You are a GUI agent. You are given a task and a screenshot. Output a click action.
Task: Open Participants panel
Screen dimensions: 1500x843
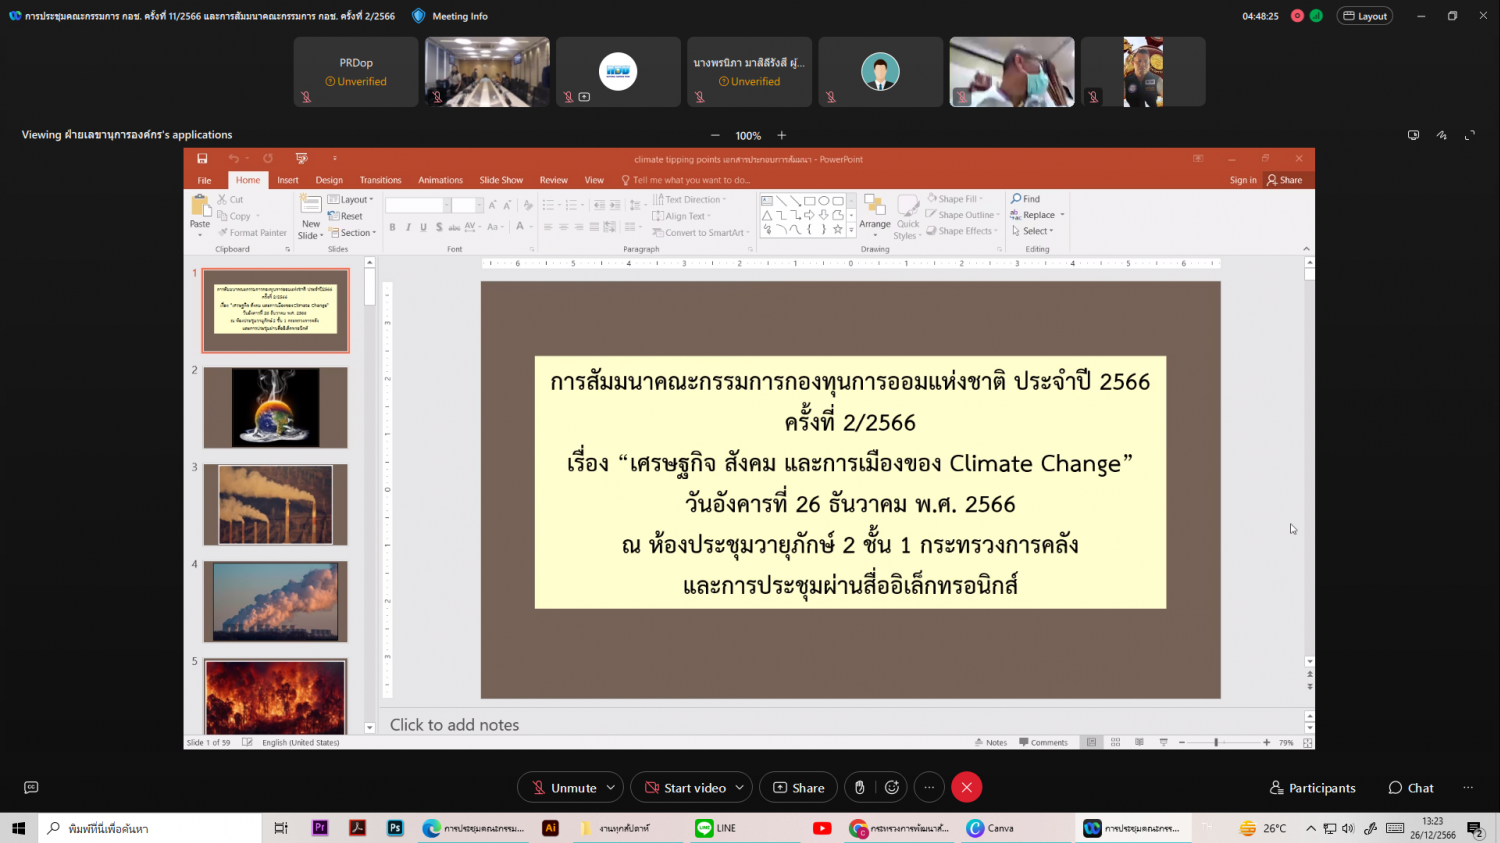1312,788
